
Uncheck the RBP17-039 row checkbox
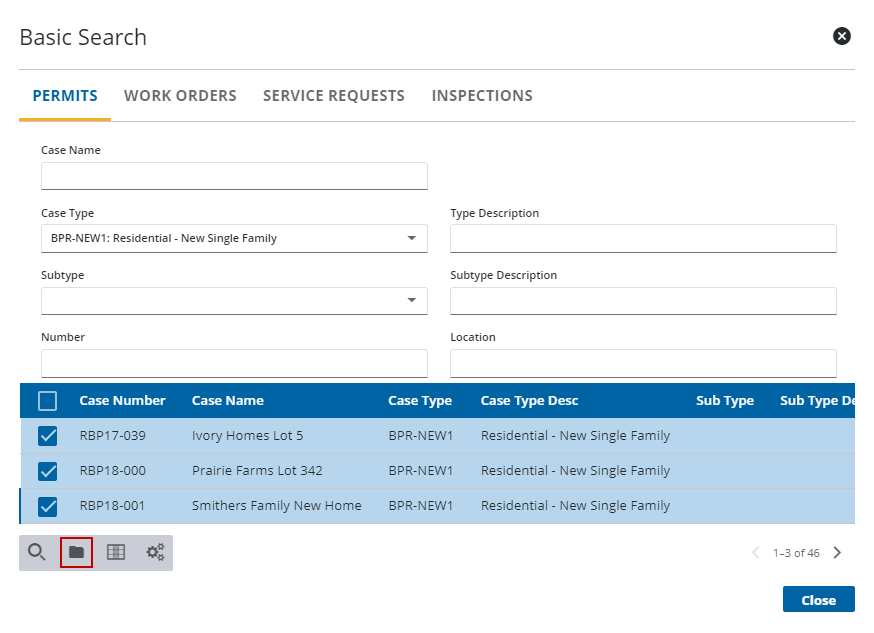pos(47,435)
